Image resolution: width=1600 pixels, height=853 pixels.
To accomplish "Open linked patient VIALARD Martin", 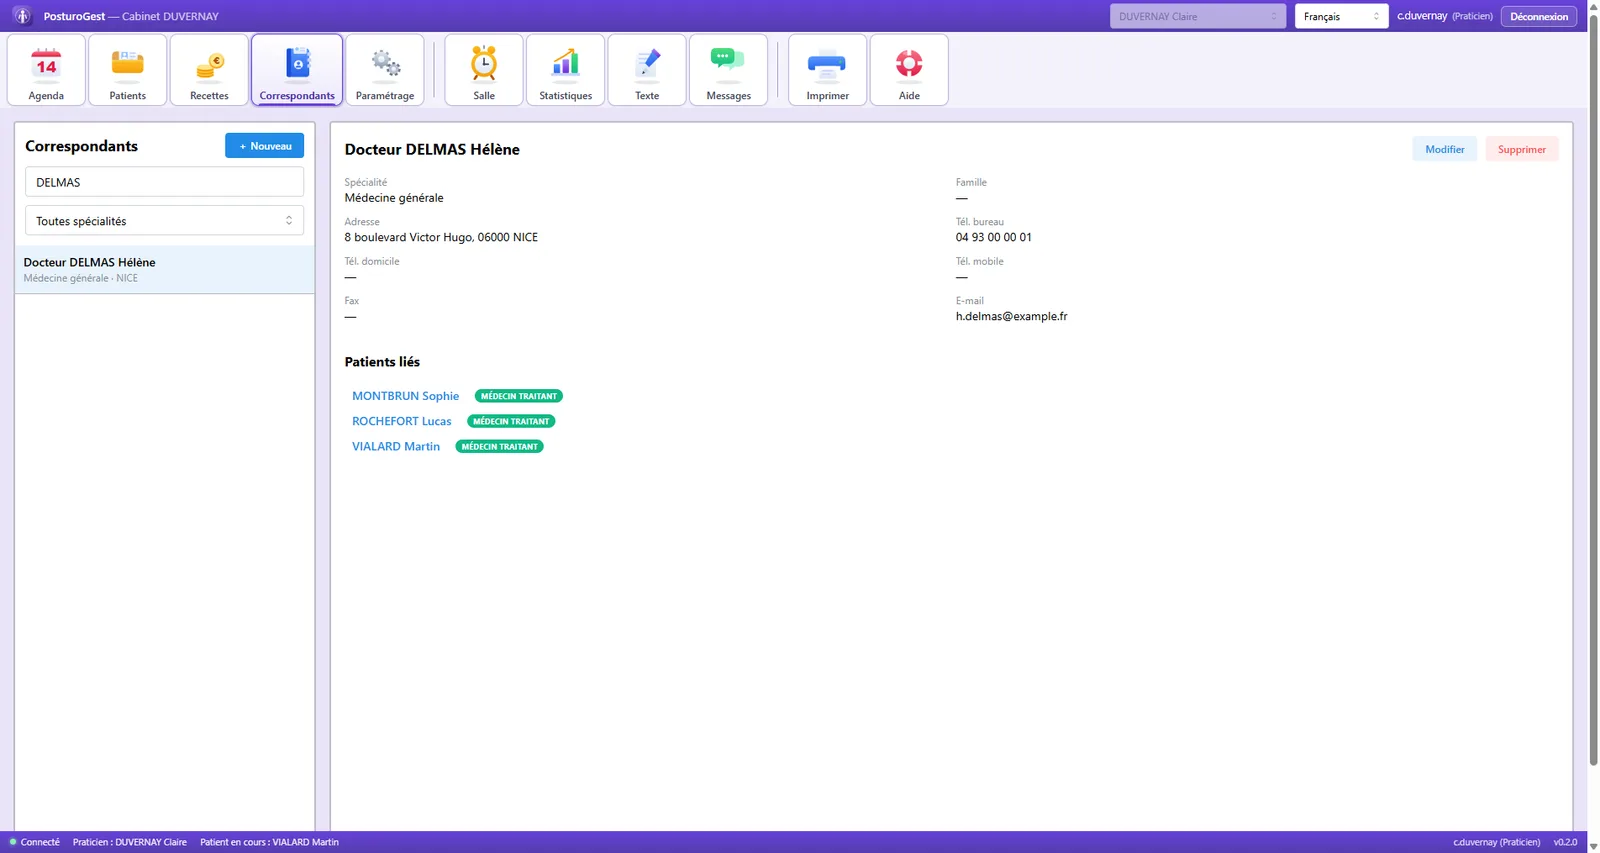I will (396, 446).
